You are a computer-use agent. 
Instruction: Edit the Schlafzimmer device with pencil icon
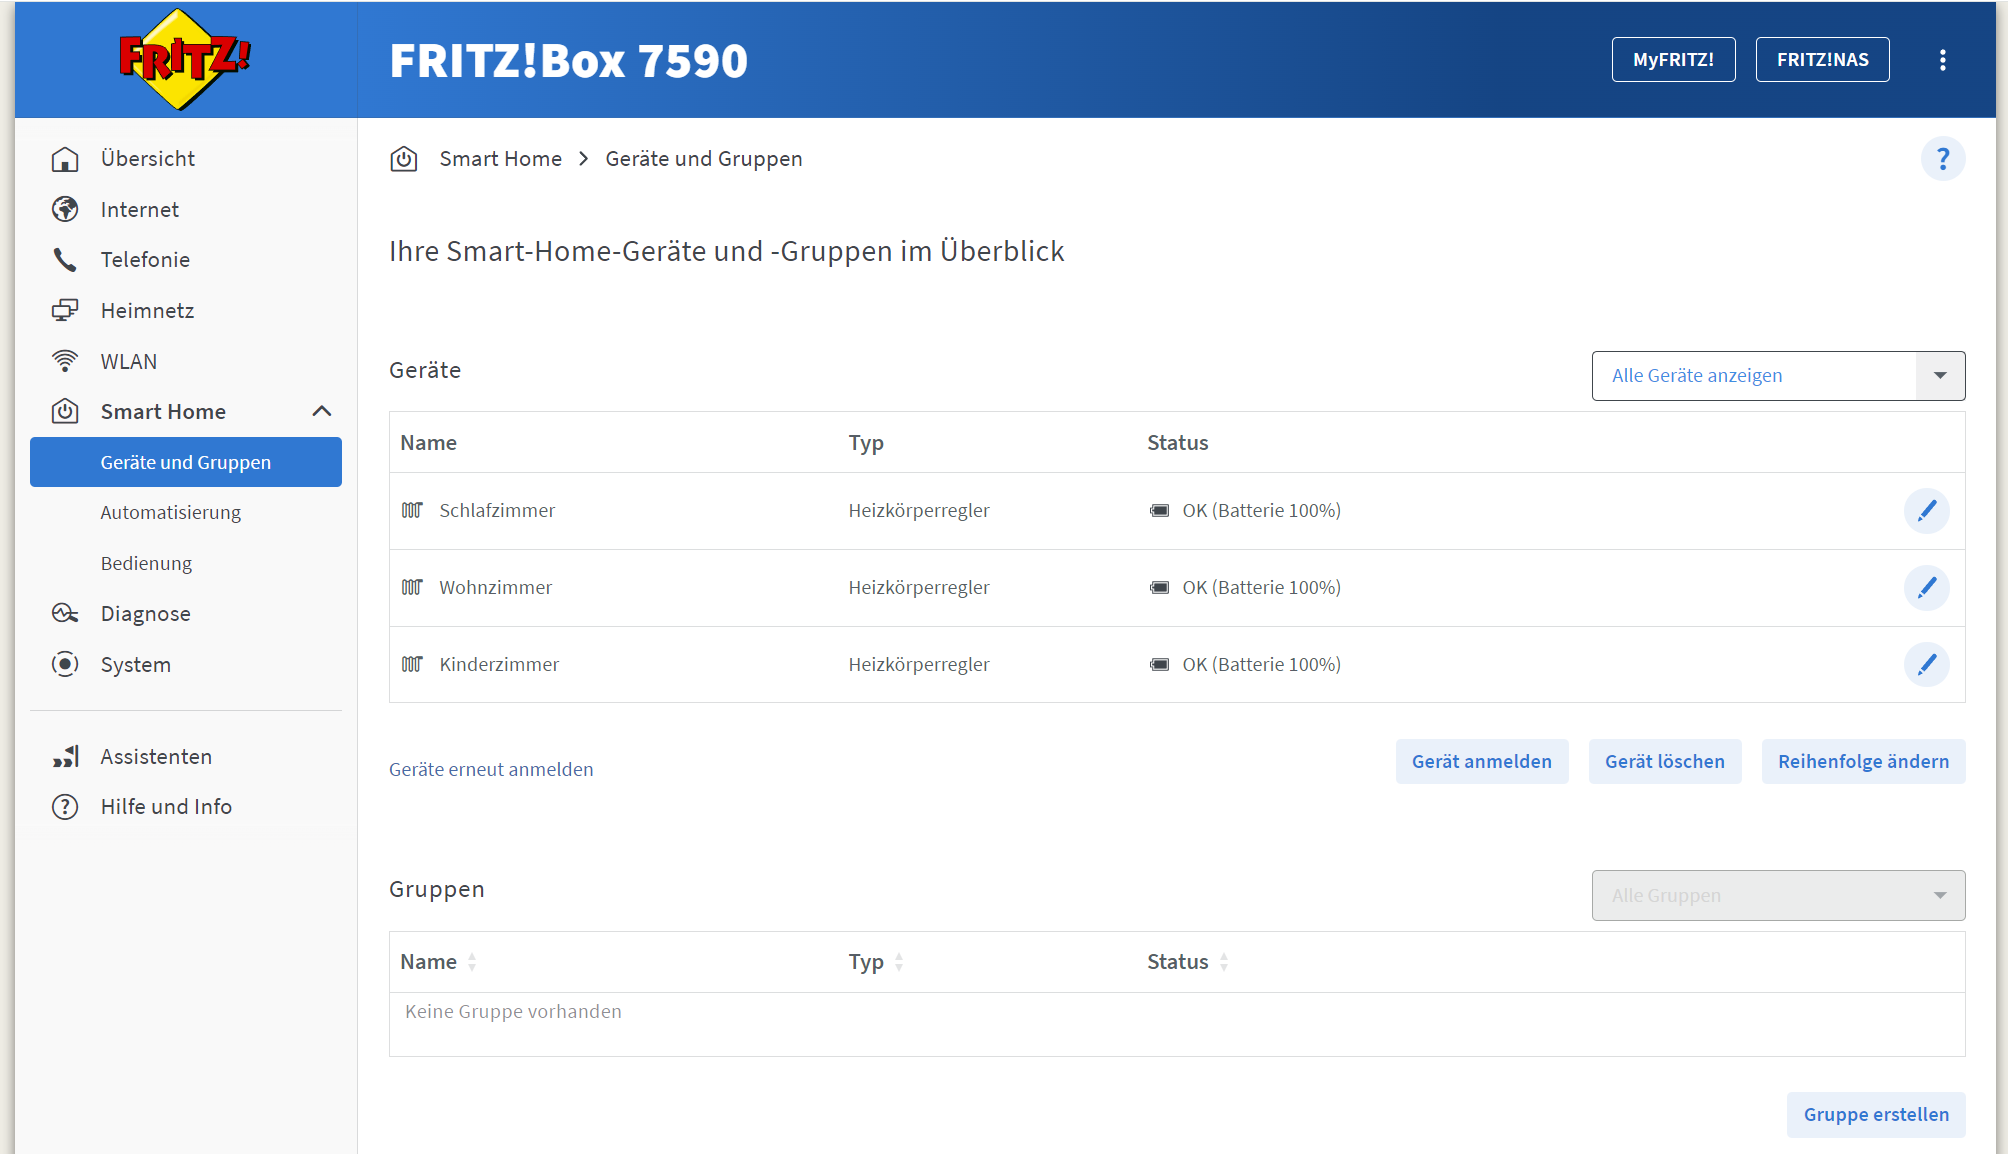1926,511
